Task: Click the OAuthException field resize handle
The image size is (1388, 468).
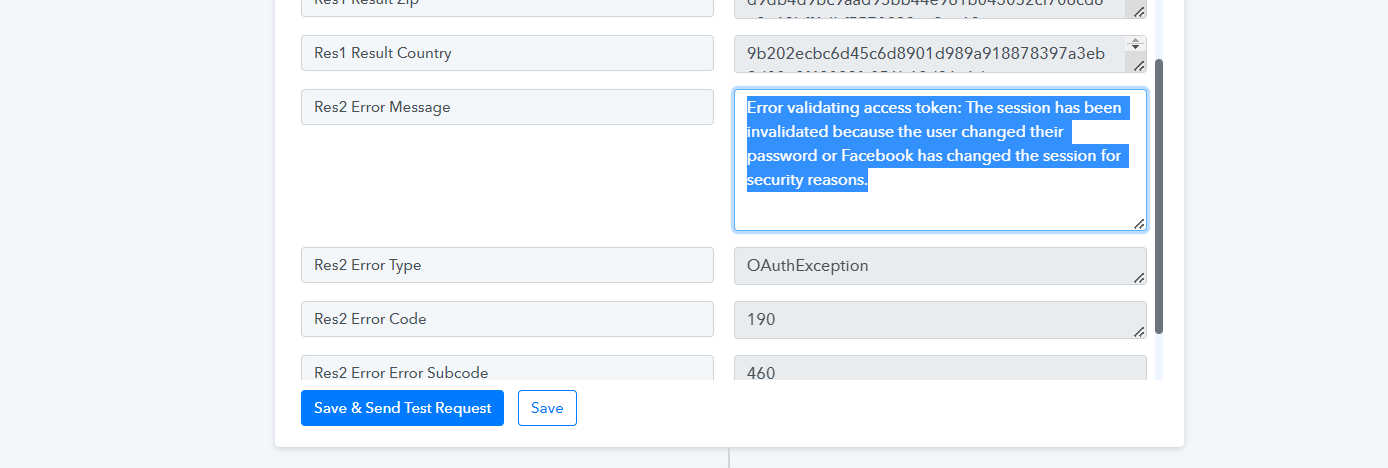Action: pyautogui.click(x=1139, y=278)
